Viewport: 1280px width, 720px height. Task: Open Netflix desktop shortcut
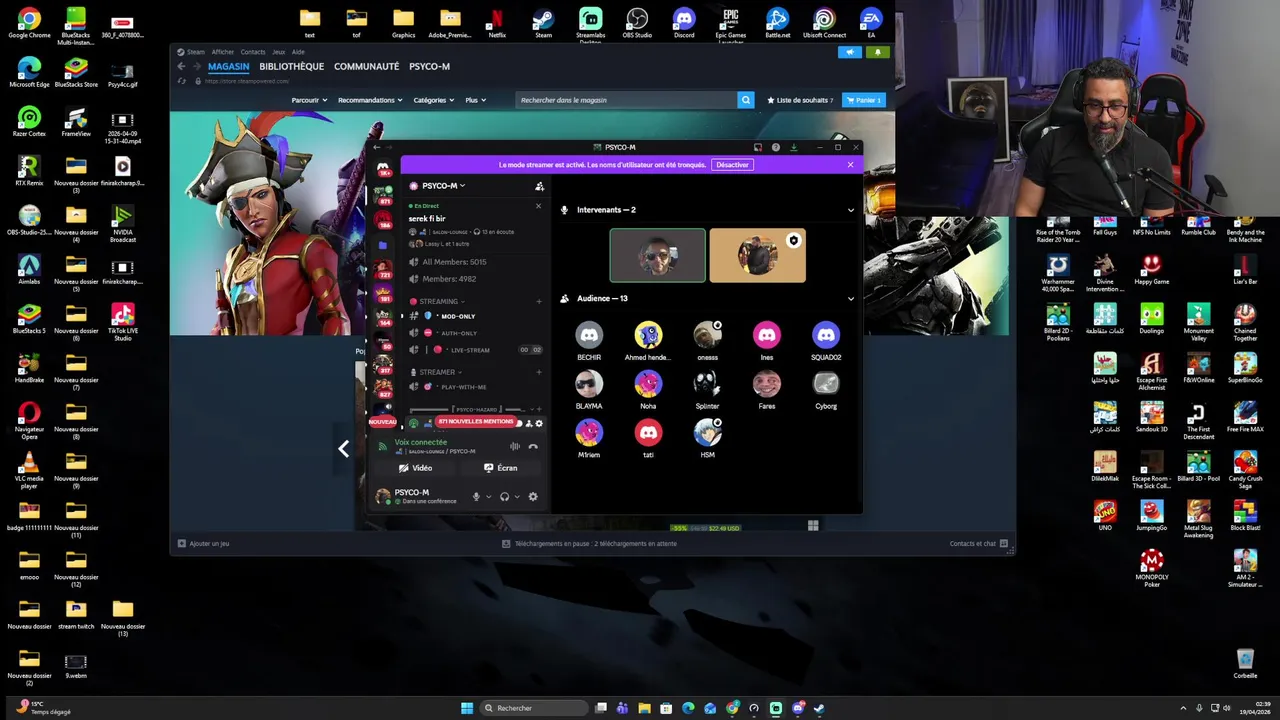(x=496, y=23)
